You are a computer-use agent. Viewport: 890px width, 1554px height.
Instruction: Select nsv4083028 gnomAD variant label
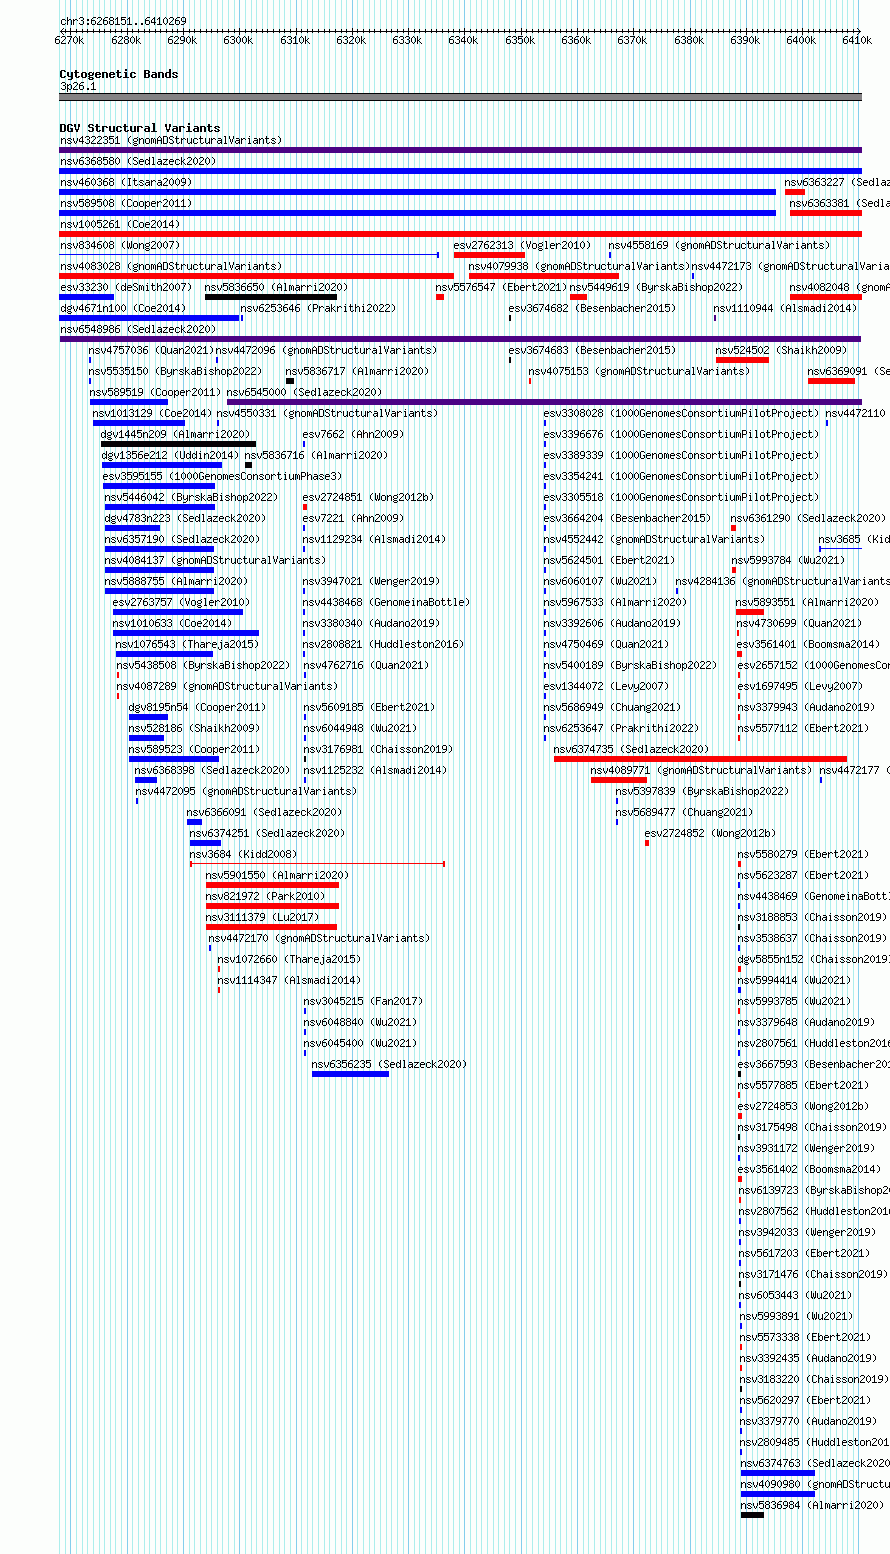[171, 266]
